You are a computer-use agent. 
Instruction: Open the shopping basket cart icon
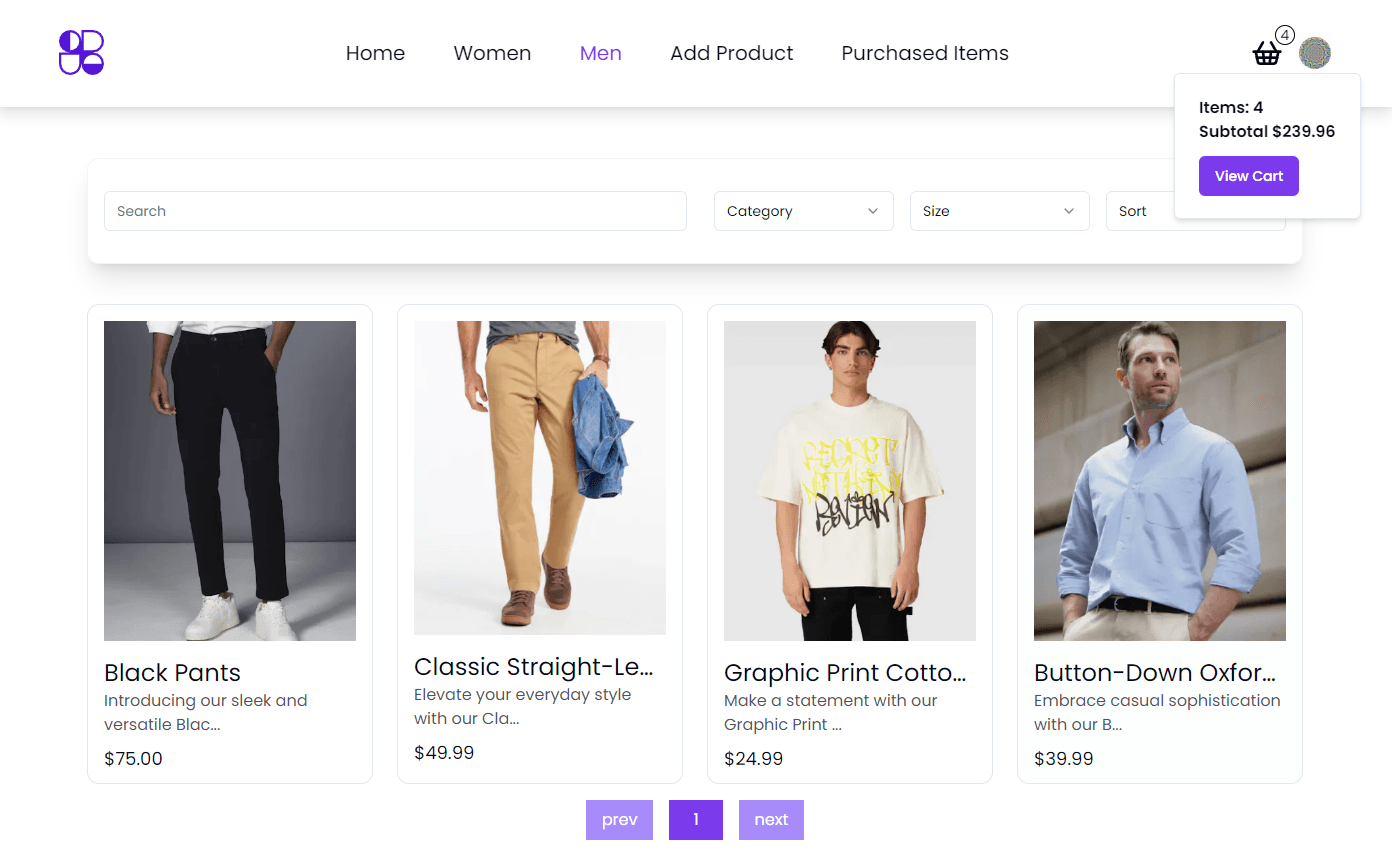1267,53
